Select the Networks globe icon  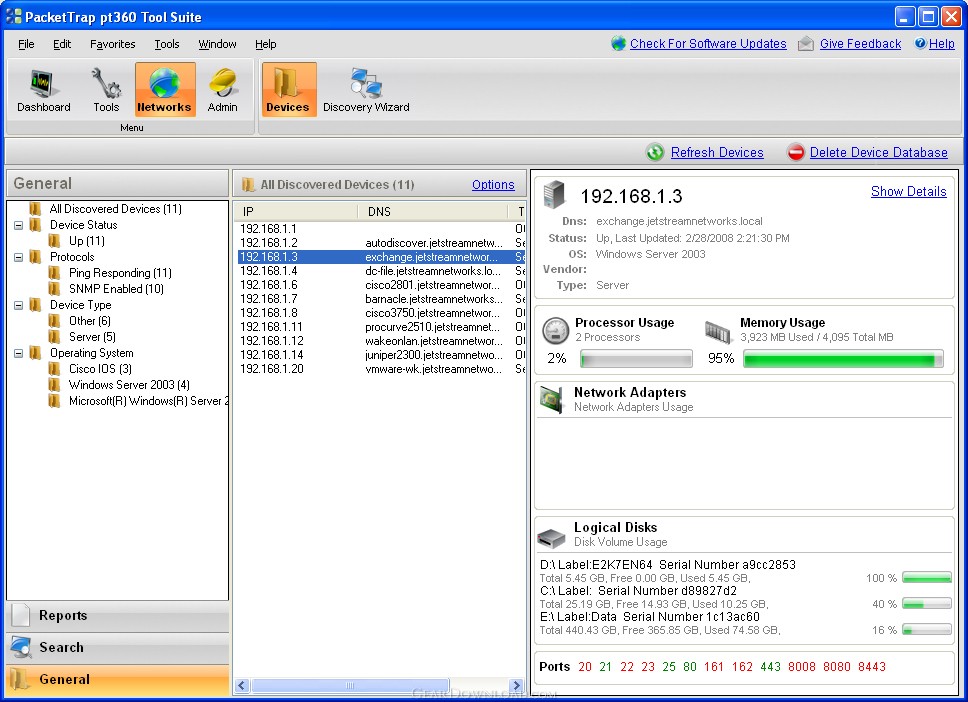pyautogui.click(x=165, y=83)
